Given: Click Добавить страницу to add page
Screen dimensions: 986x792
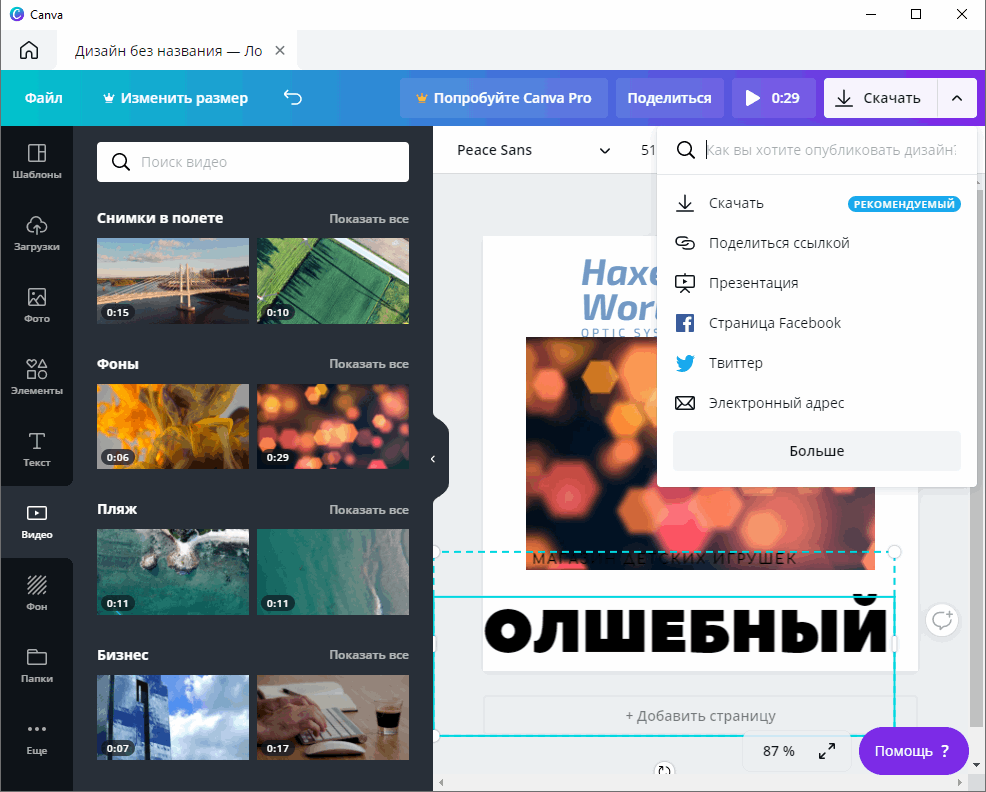Looking at the screenshot, I should coord(700,716).
